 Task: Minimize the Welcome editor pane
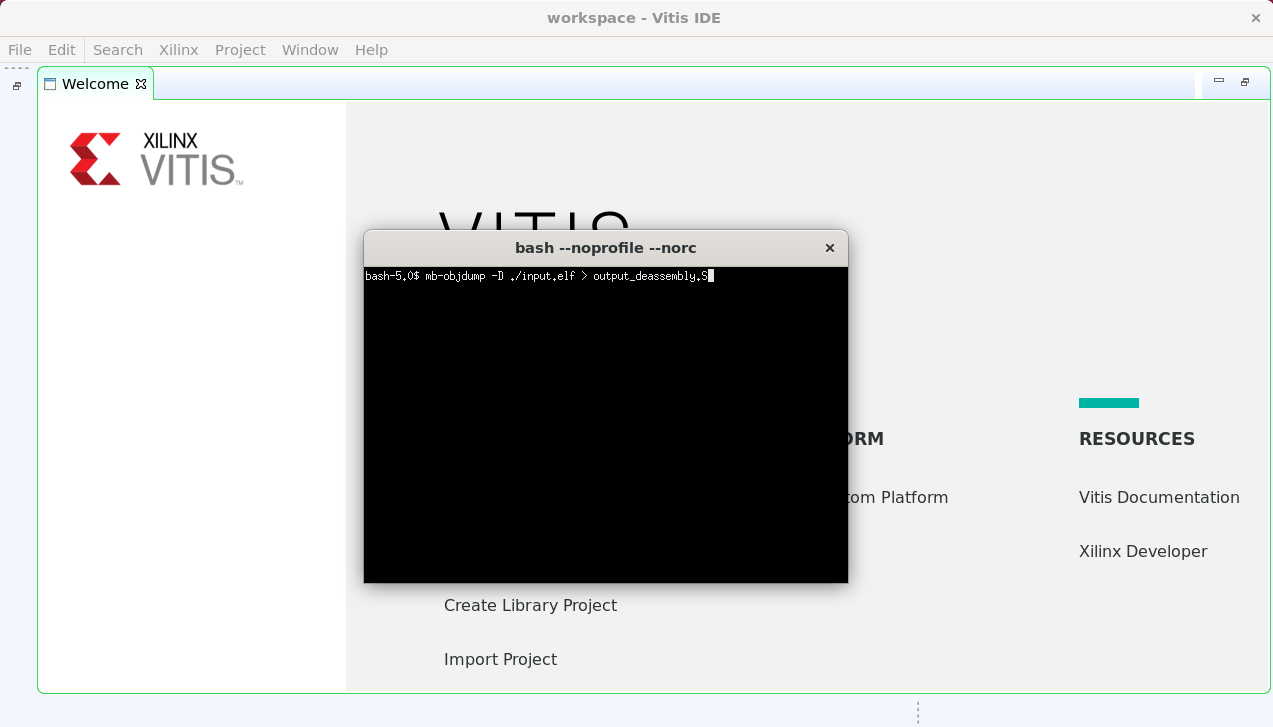point(1218,79)
